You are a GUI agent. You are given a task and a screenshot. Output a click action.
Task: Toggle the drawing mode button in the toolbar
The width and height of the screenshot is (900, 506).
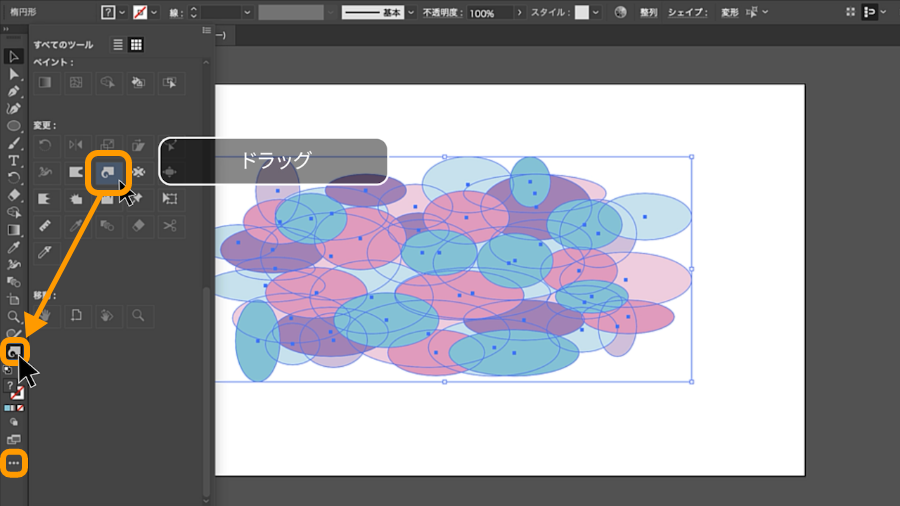pos(14,422)
